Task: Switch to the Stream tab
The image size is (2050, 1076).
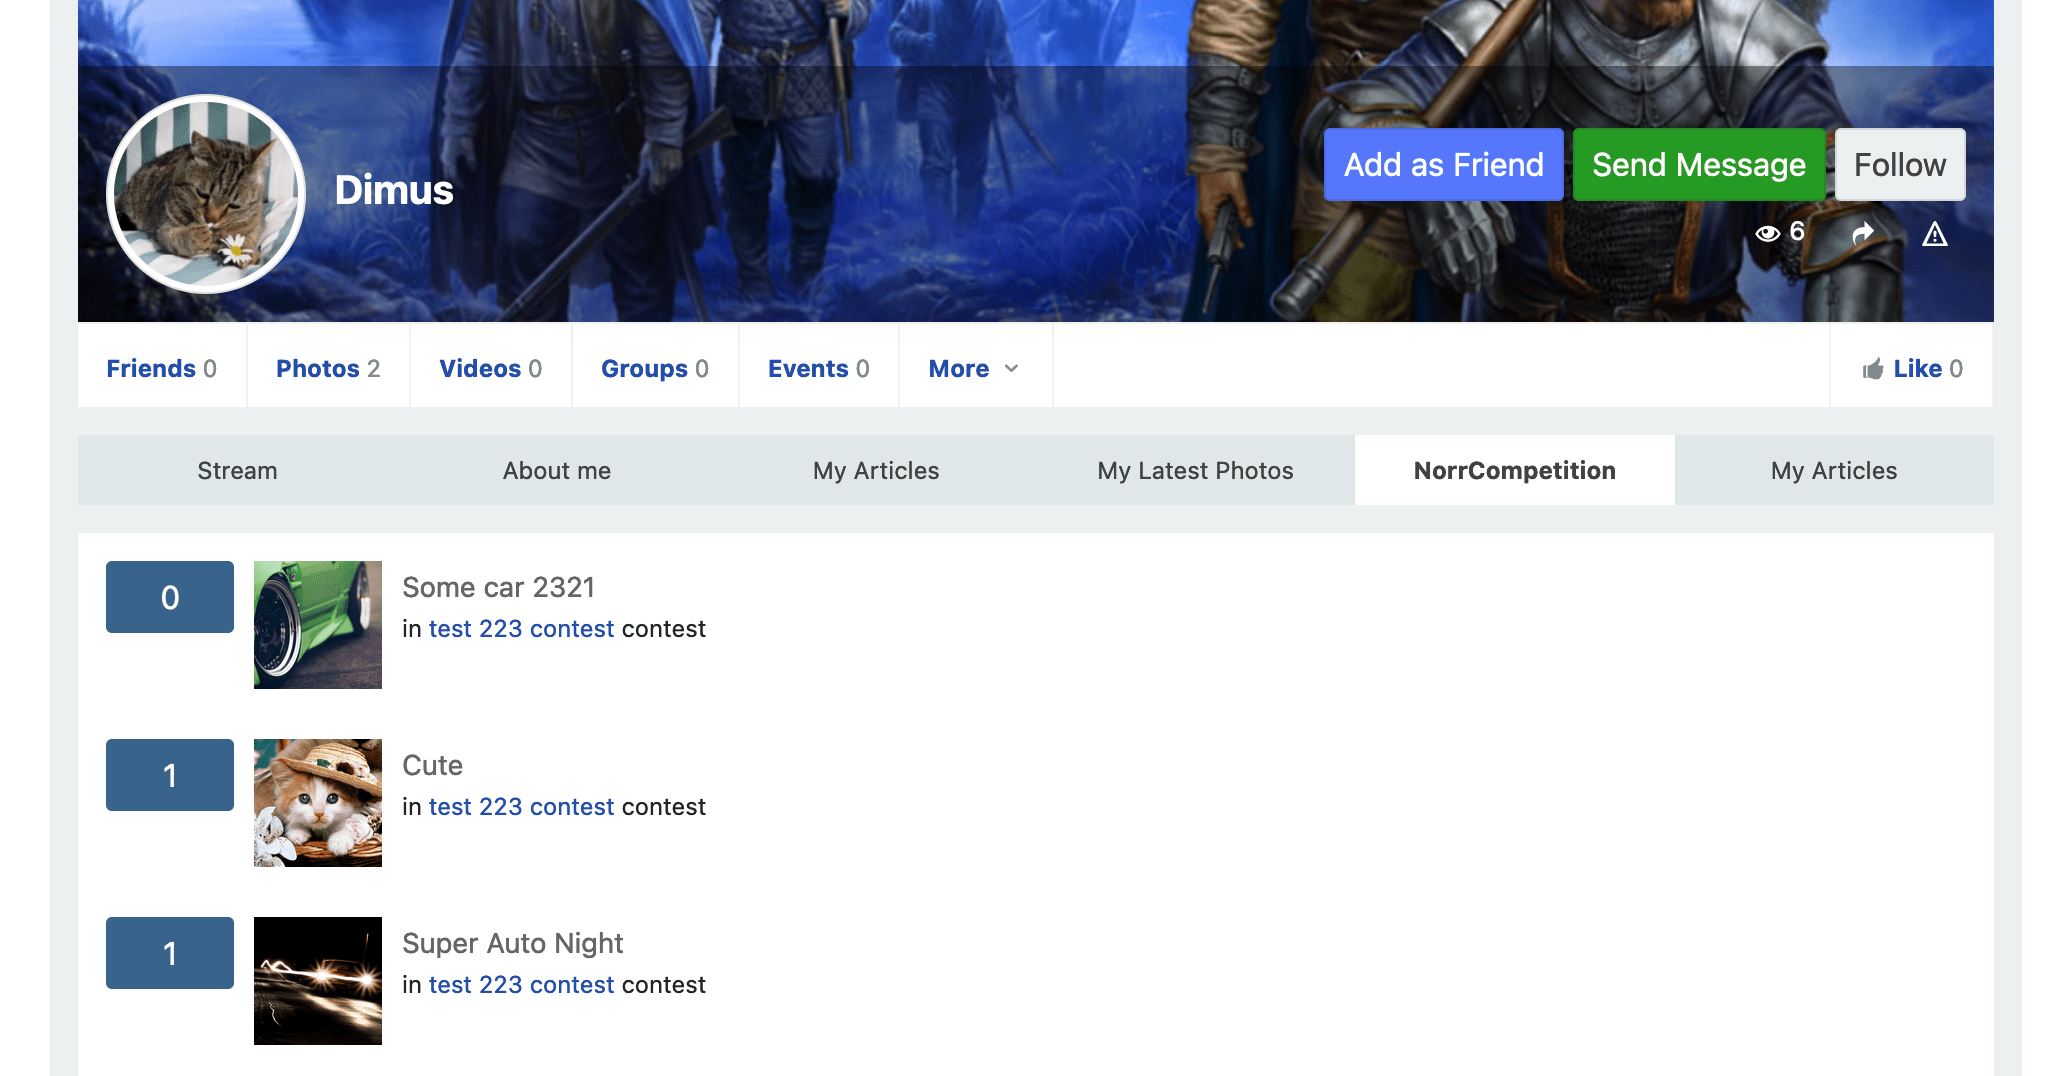Action: [237, 470]
